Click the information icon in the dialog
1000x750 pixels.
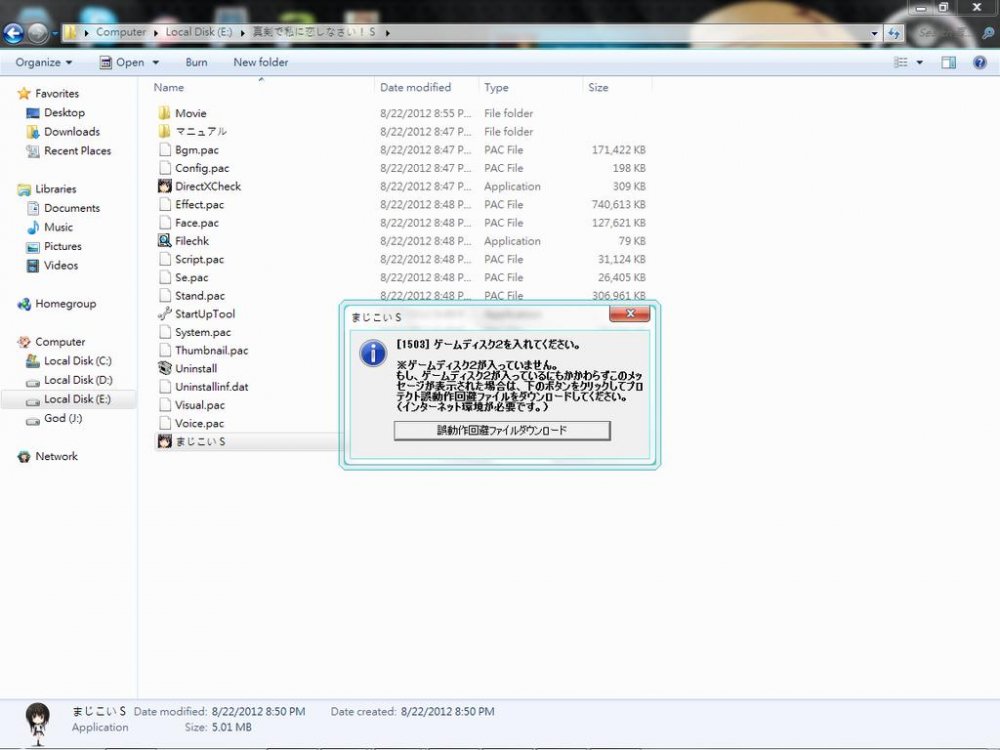(x=371, y=354)
